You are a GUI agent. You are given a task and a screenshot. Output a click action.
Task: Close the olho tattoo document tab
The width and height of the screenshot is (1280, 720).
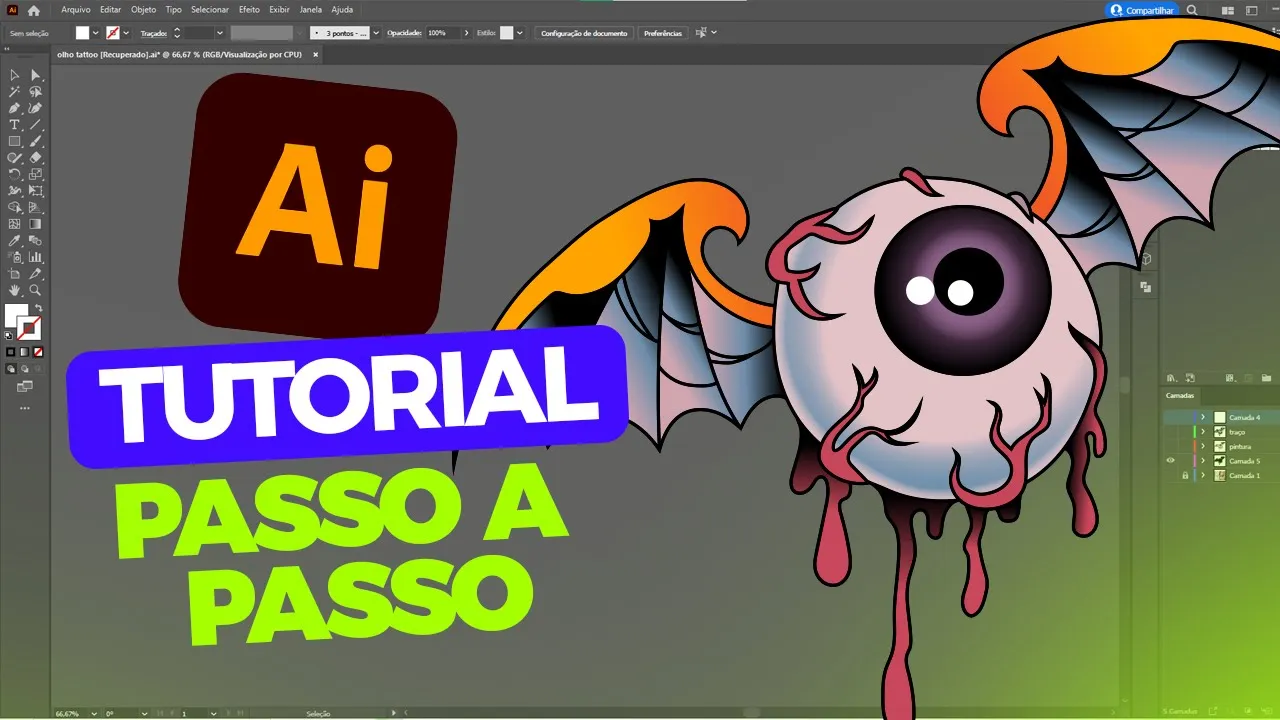[315, 55]
